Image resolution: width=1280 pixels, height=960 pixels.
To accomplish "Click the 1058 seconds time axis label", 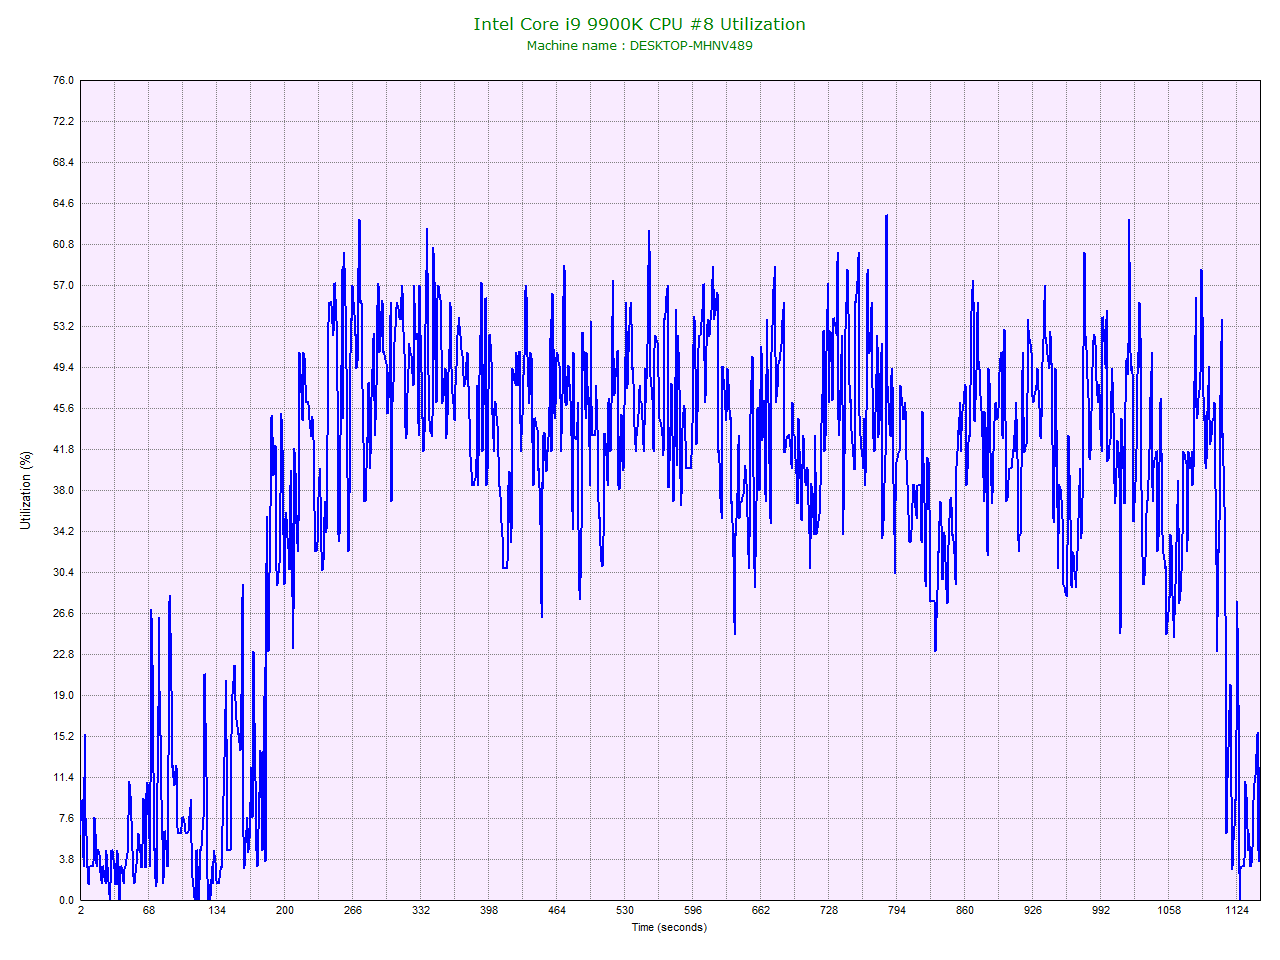I will (1169, 910).
